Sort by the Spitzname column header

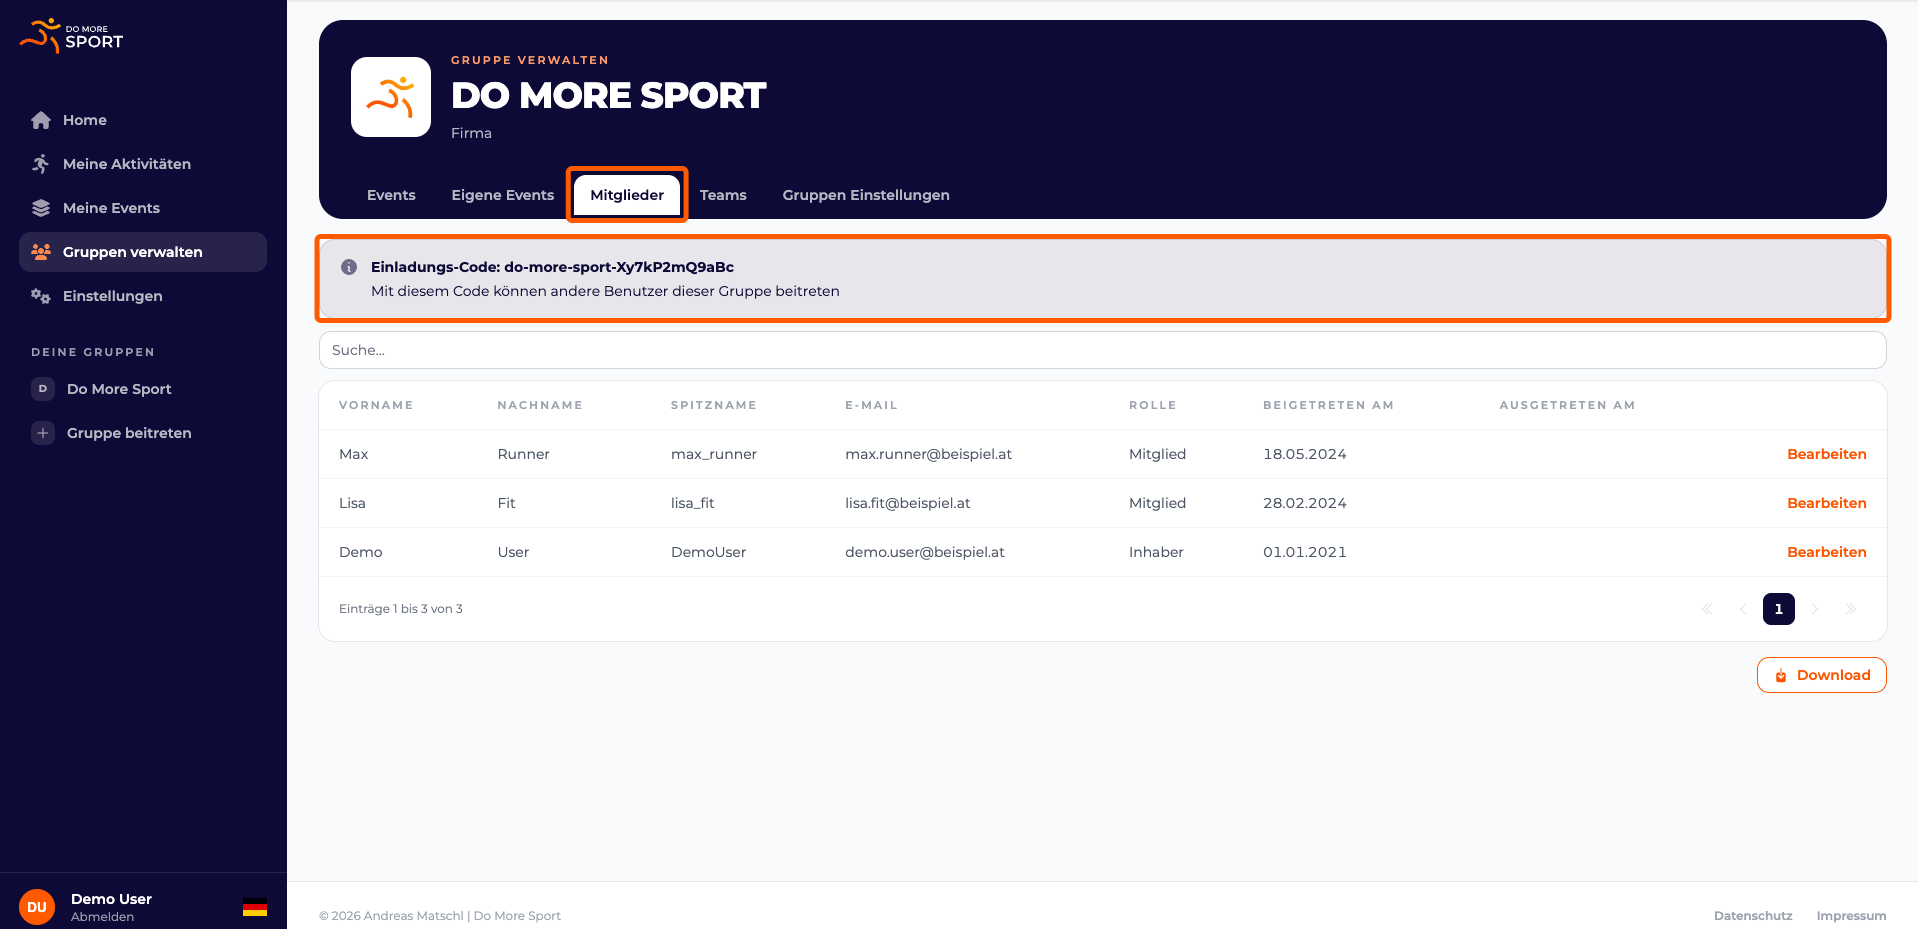[x=714, y=405]
